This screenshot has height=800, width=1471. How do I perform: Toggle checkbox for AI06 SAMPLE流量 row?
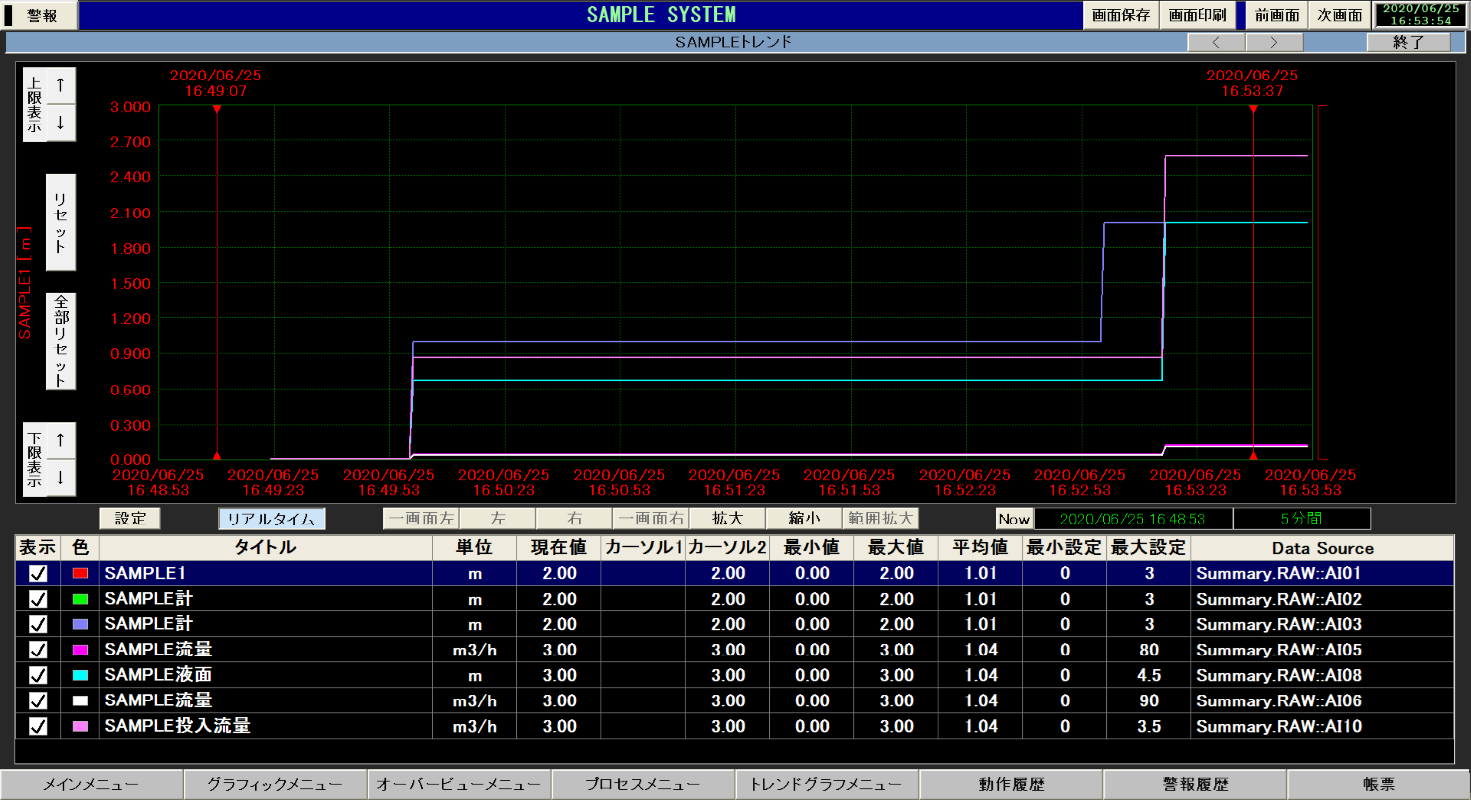38,701
